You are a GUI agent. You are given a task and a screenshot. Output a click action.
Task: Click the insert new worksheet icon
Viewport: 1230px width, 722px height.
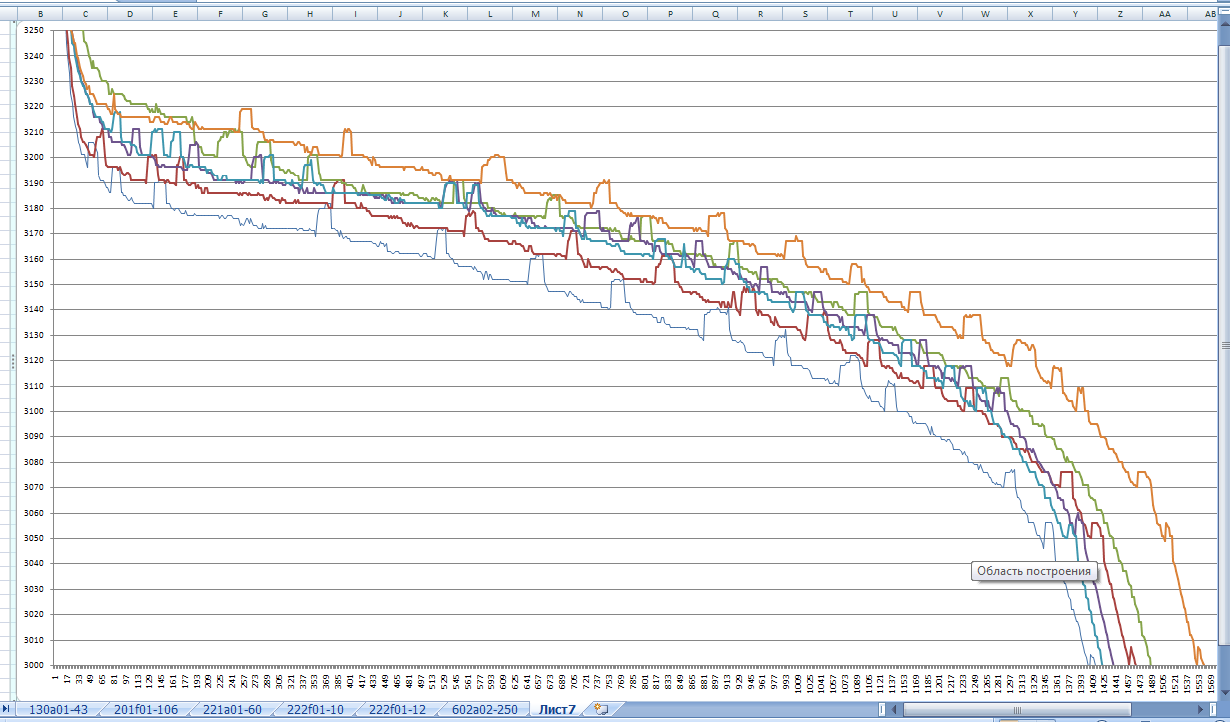(600, 710)
